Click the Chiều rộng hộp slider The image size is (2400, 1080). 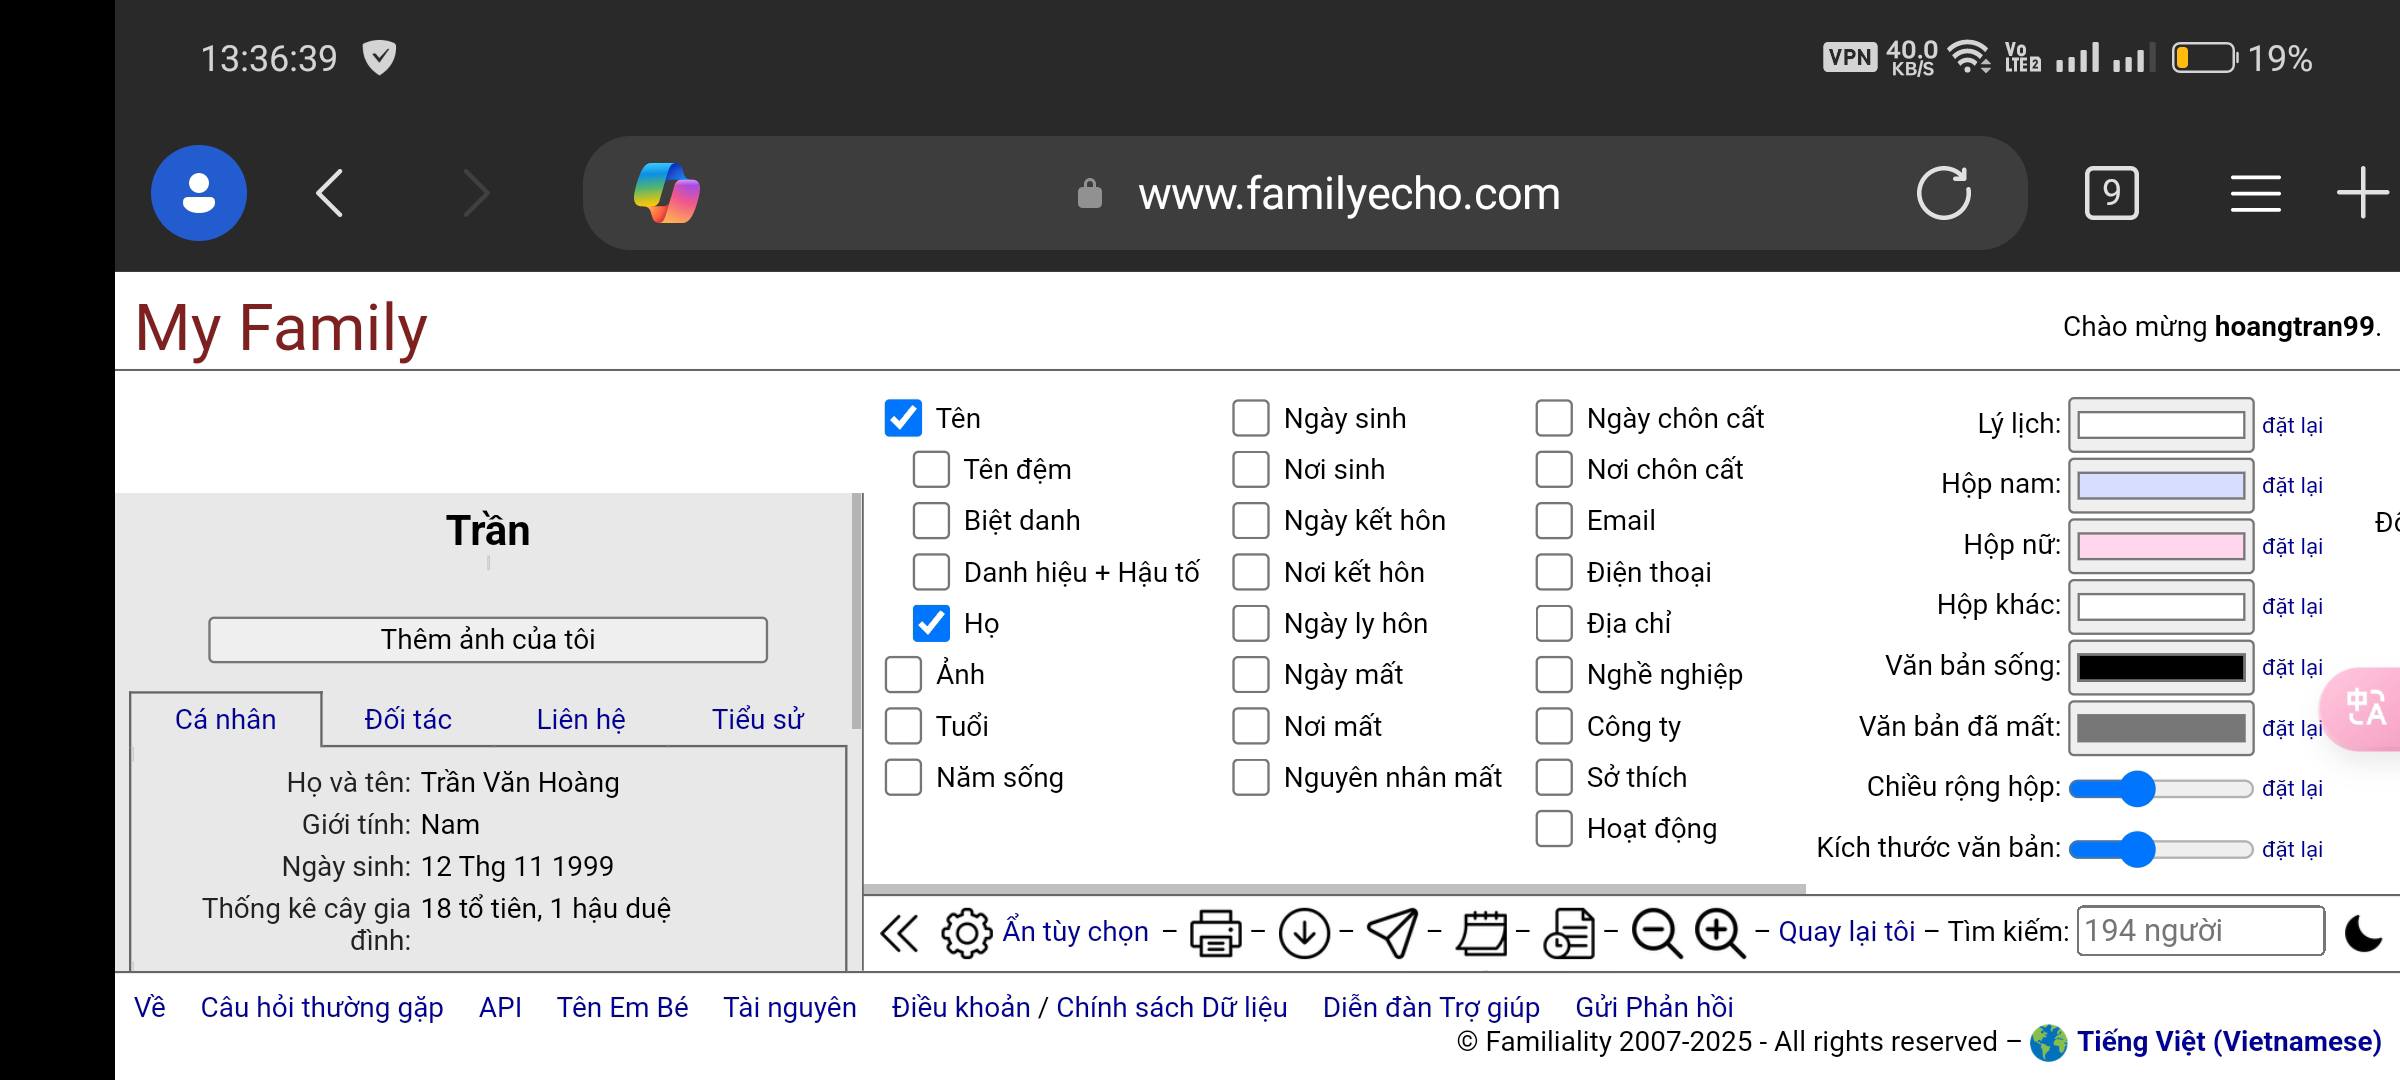point(2161,789)
